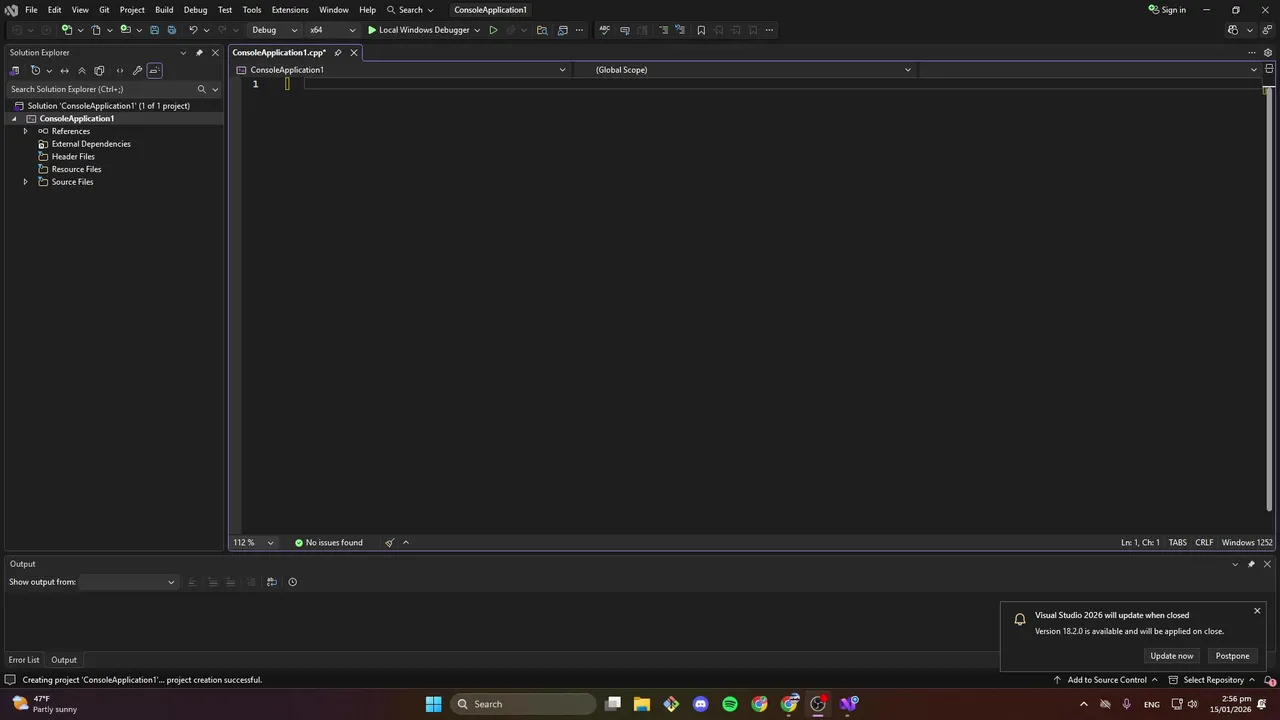Toggle timestamps clock icon in Output toolbar
The image size is (1280, 720).
(292, 582)
